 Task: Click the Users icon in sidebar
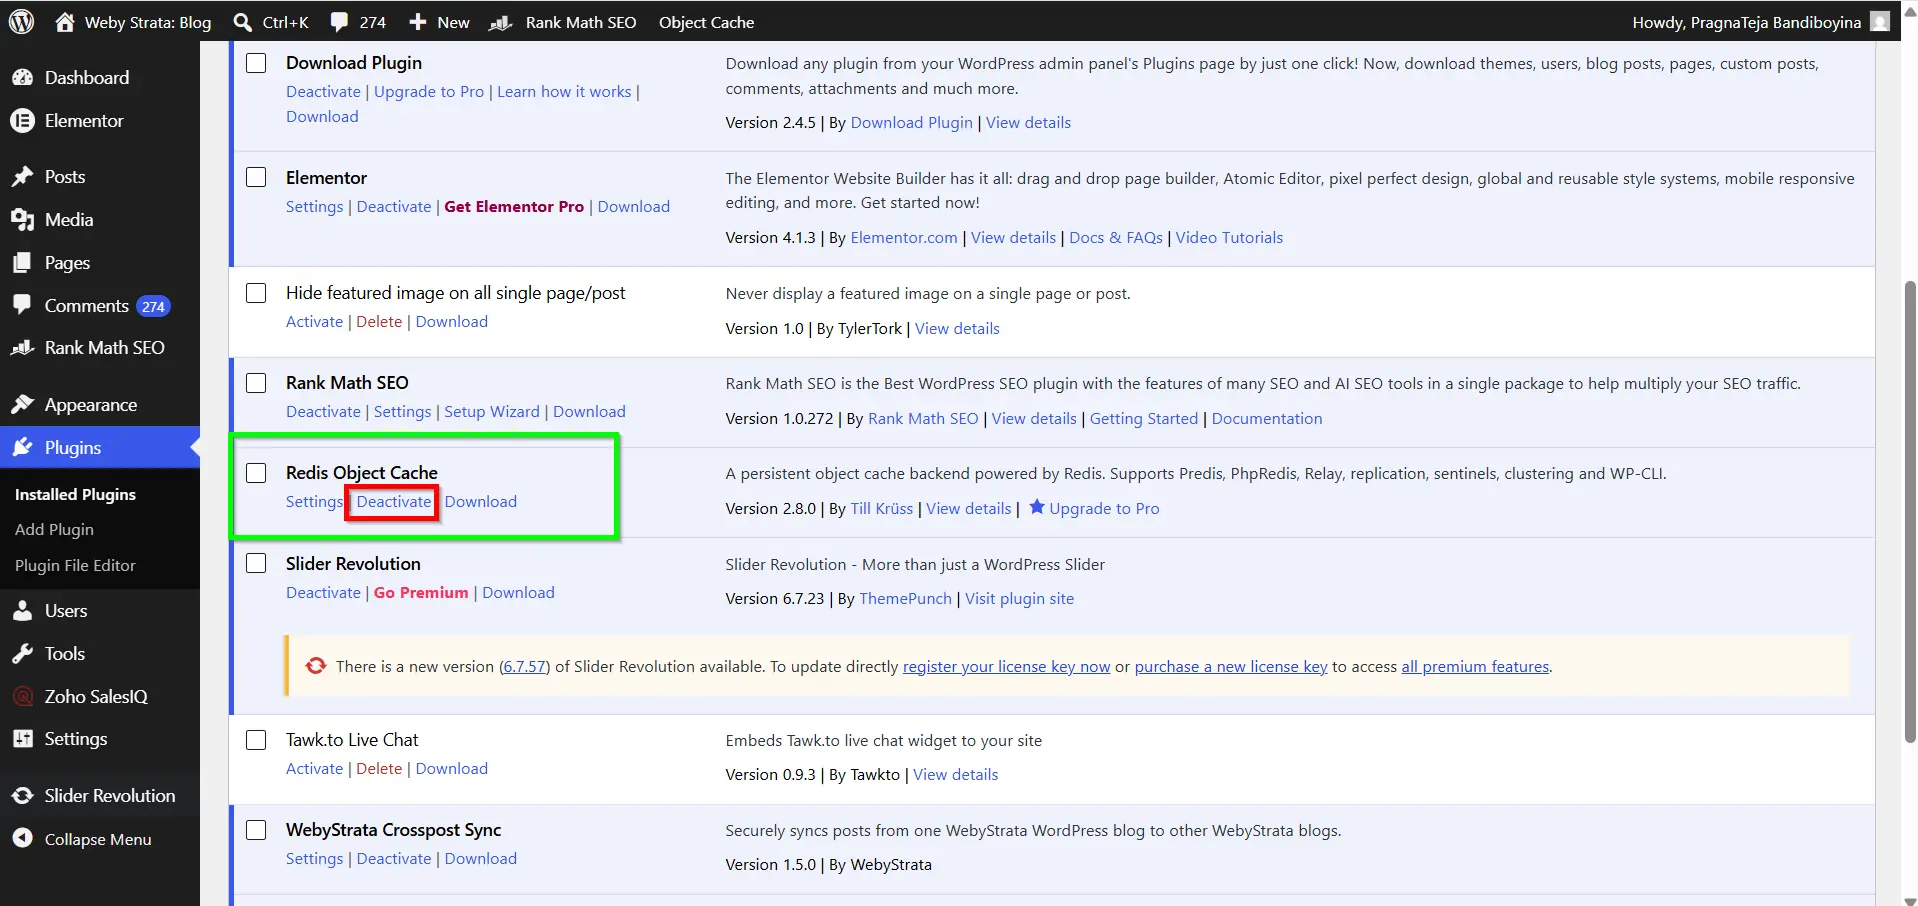22,610
